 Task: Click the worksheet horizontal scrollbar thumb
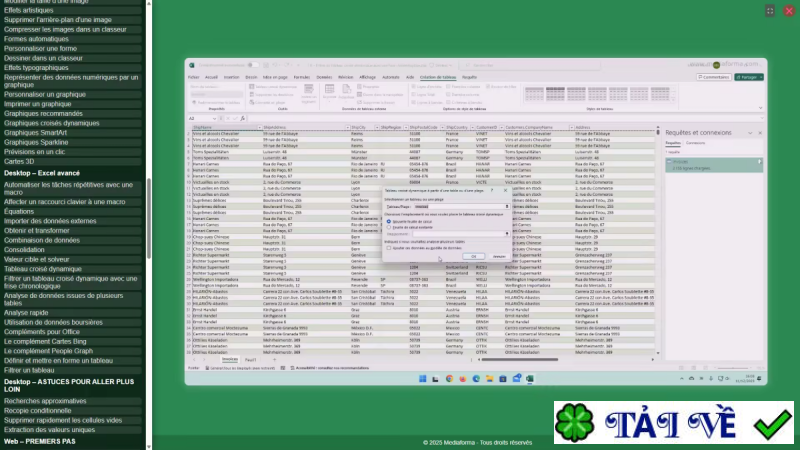click(519, 359)
